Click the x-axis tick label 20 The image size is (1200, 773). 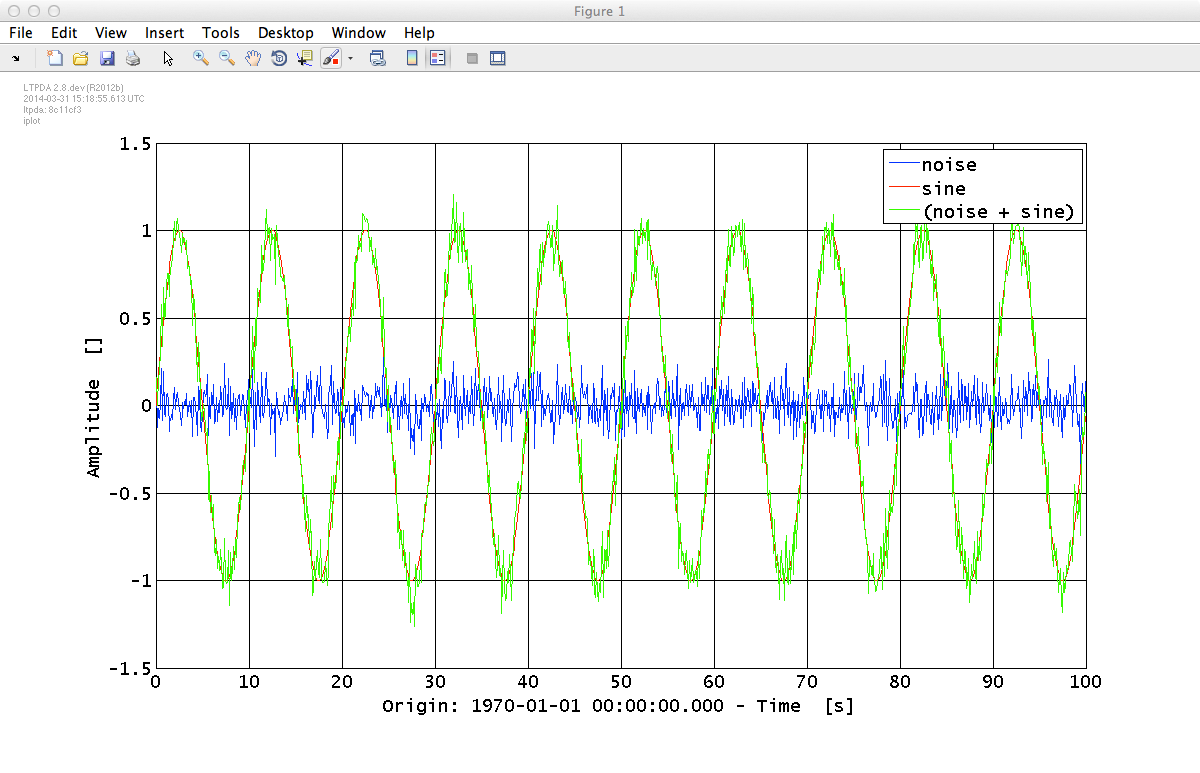coord(342,682)
